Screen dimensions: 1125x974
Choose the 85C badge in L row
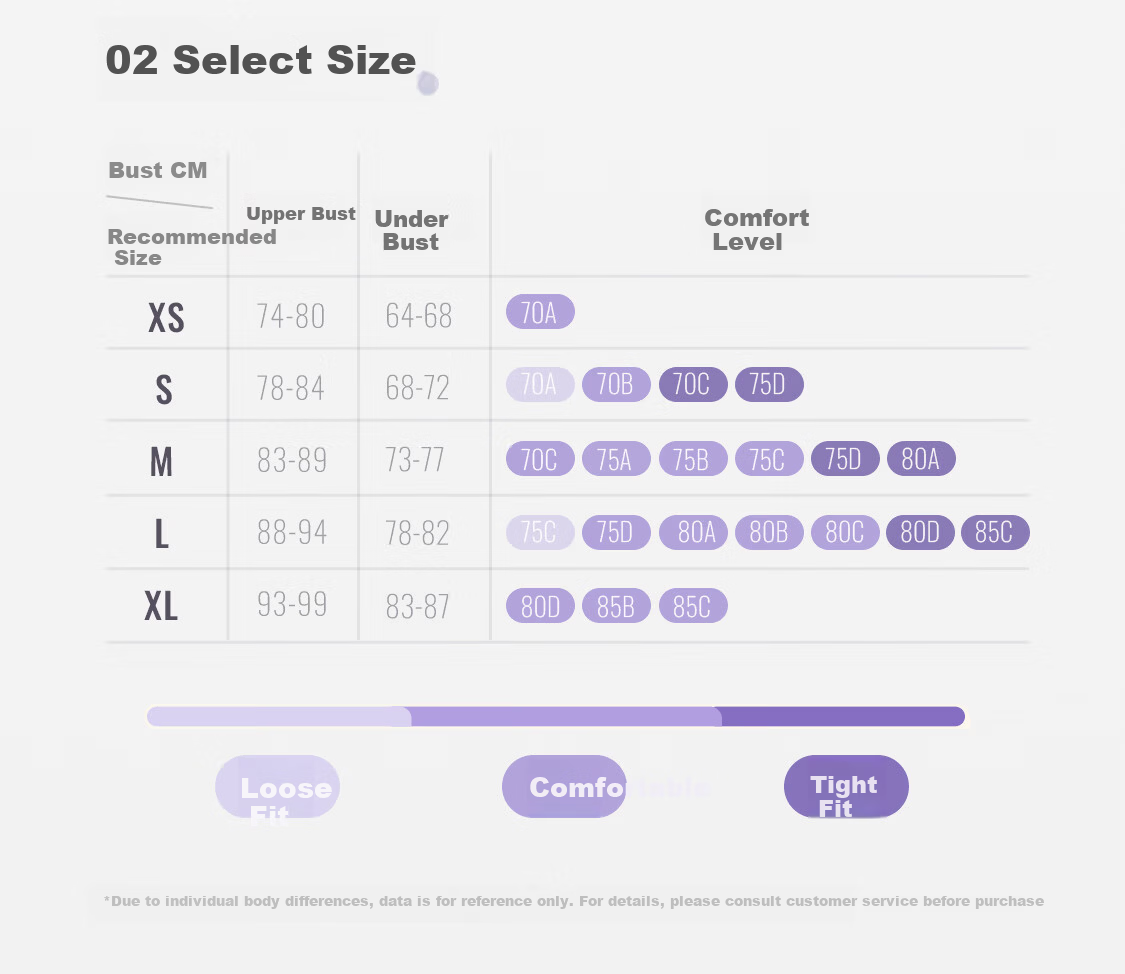(995, 532)
